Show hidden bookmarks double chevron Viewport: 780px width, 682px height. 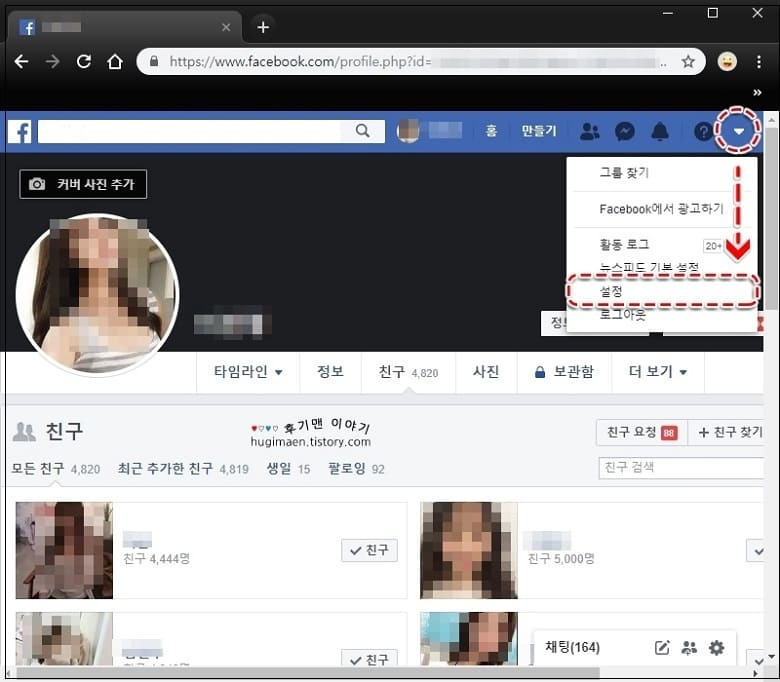tap(757, 93)
